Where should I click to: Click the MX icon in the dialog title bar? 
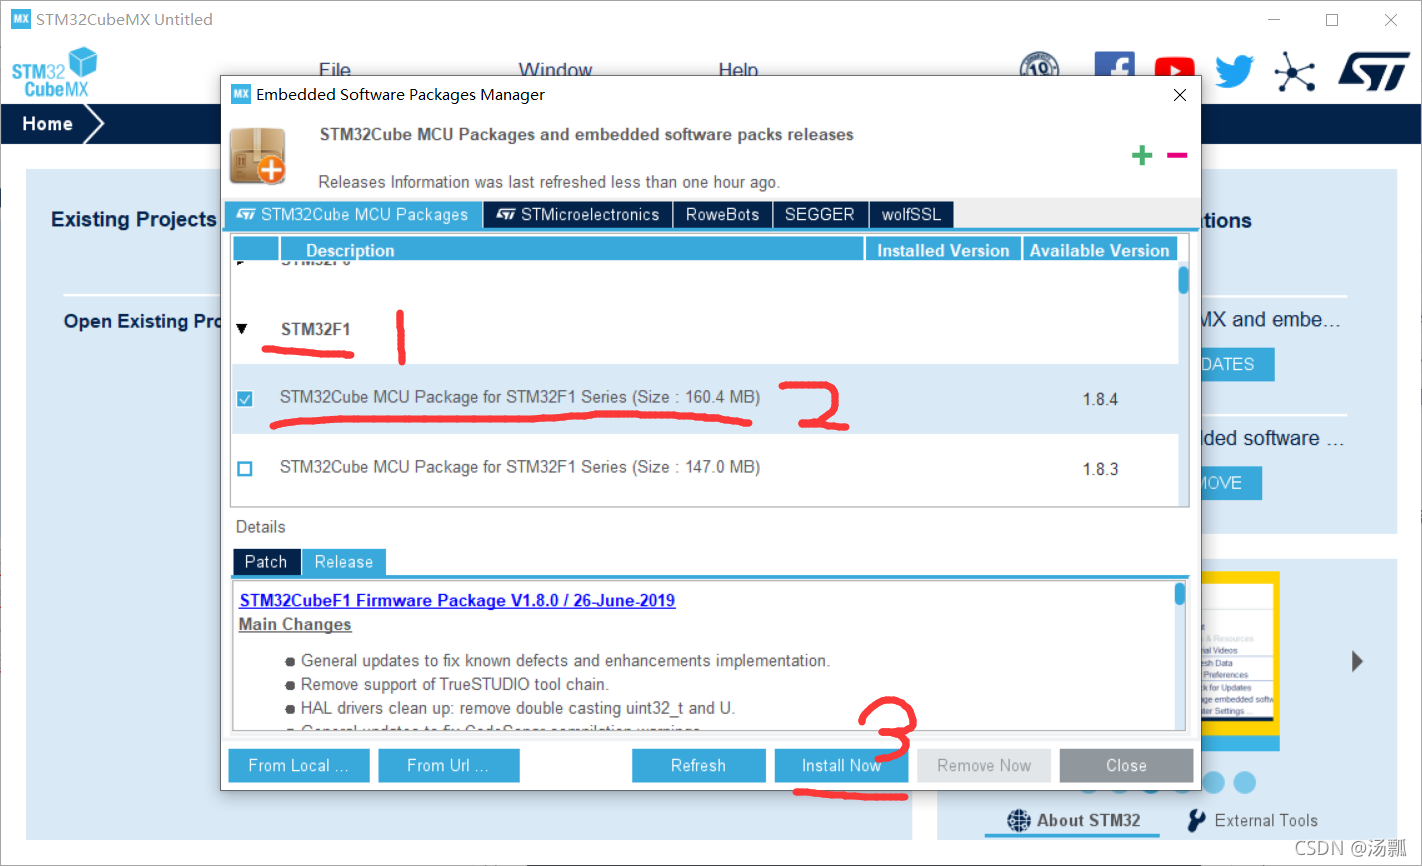pyautogui.click(x=240, y=94)
